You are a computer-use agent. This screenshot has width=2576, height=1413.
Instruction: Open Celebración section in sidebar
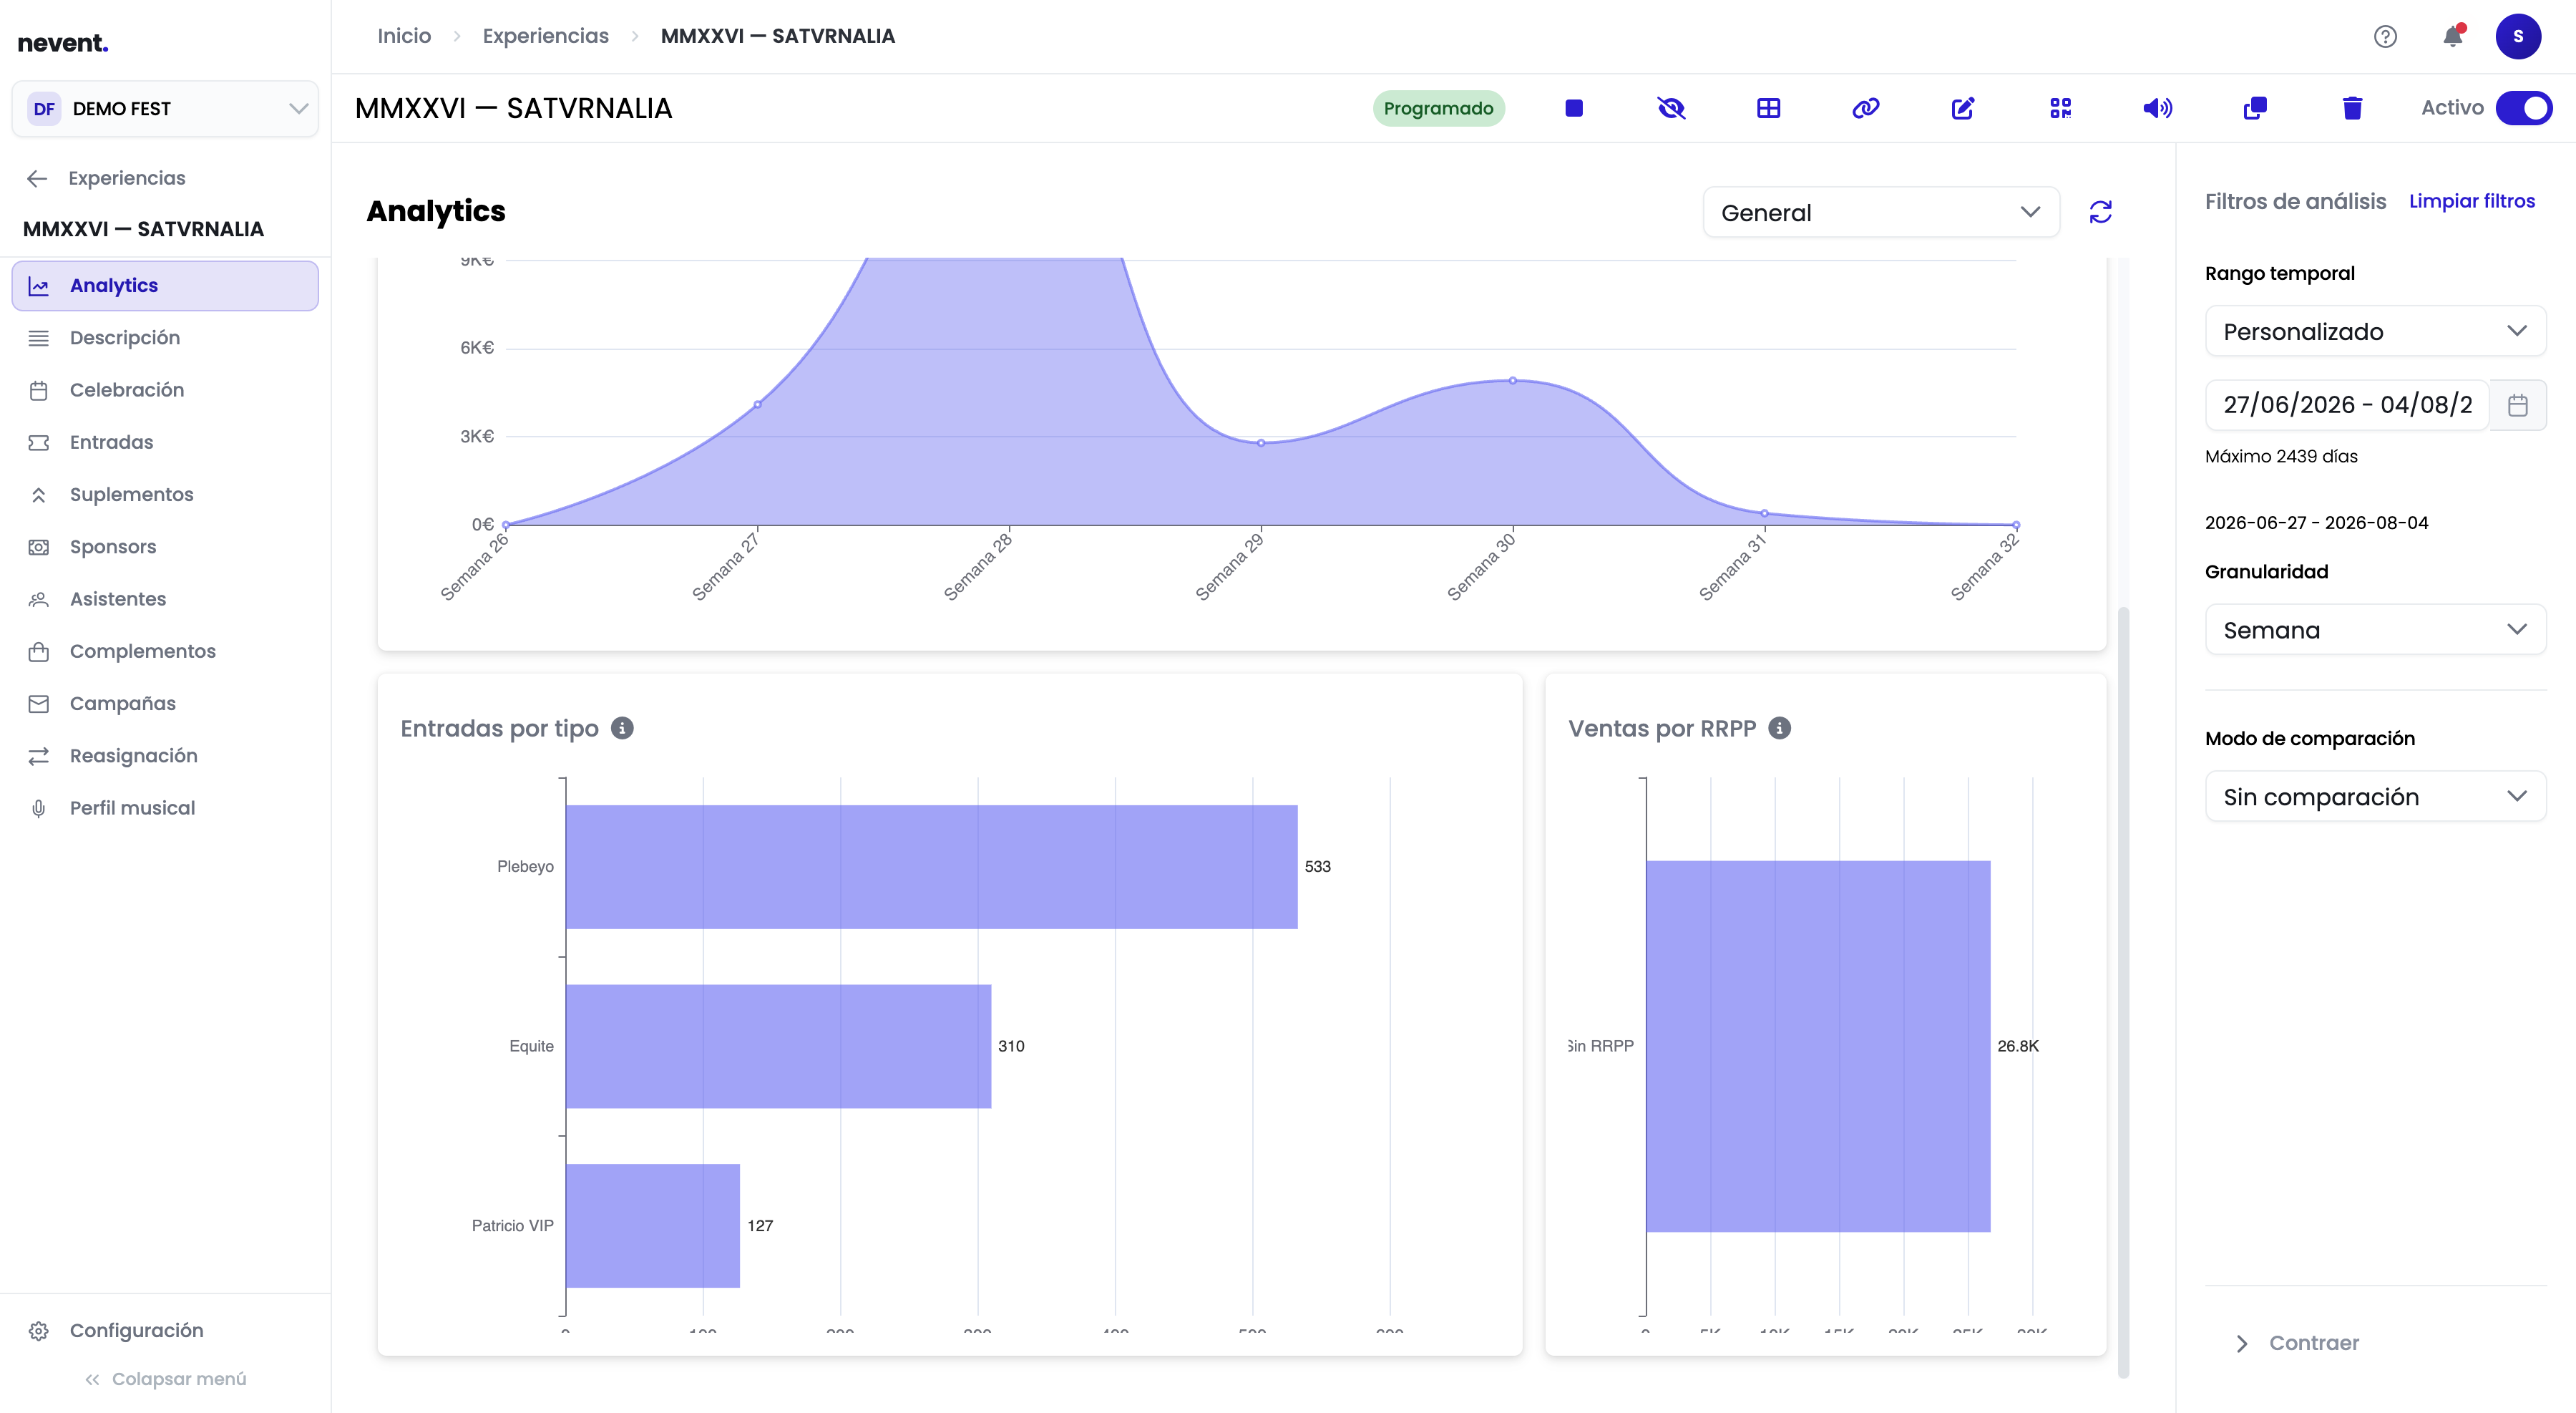click(x=165, y=390)
